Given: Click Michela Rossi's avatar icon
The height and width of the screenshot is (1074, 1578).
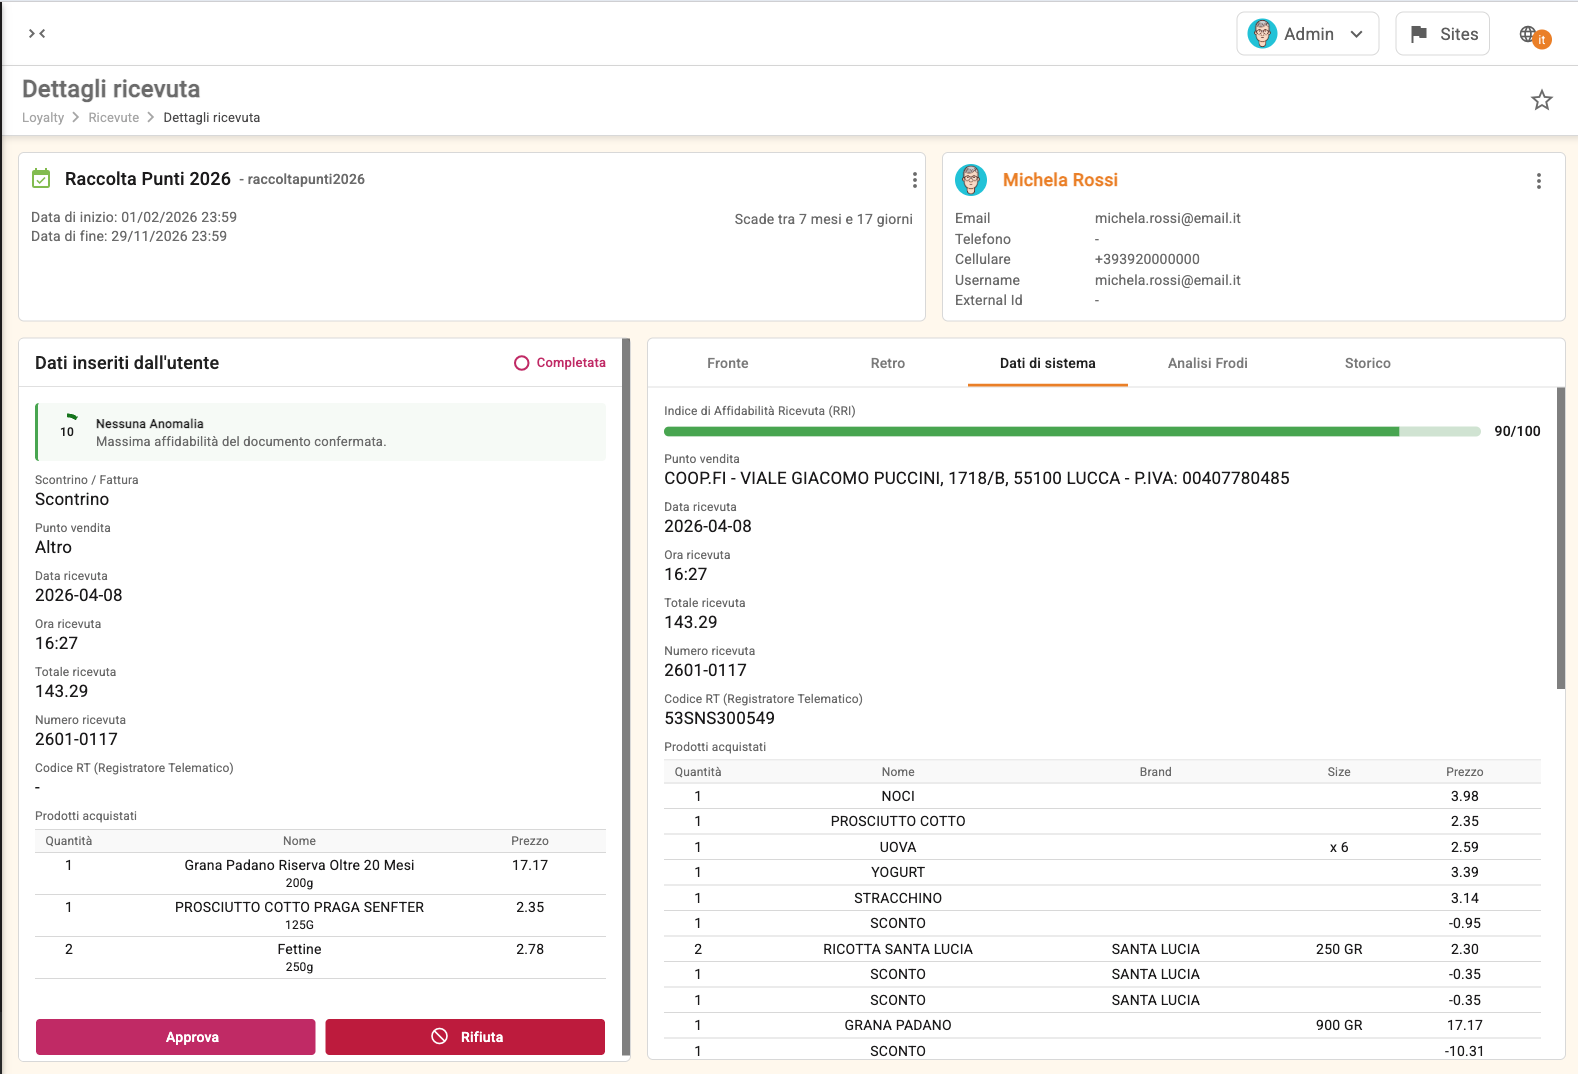Looking at the screenshot, I should (x=971, y=180).
